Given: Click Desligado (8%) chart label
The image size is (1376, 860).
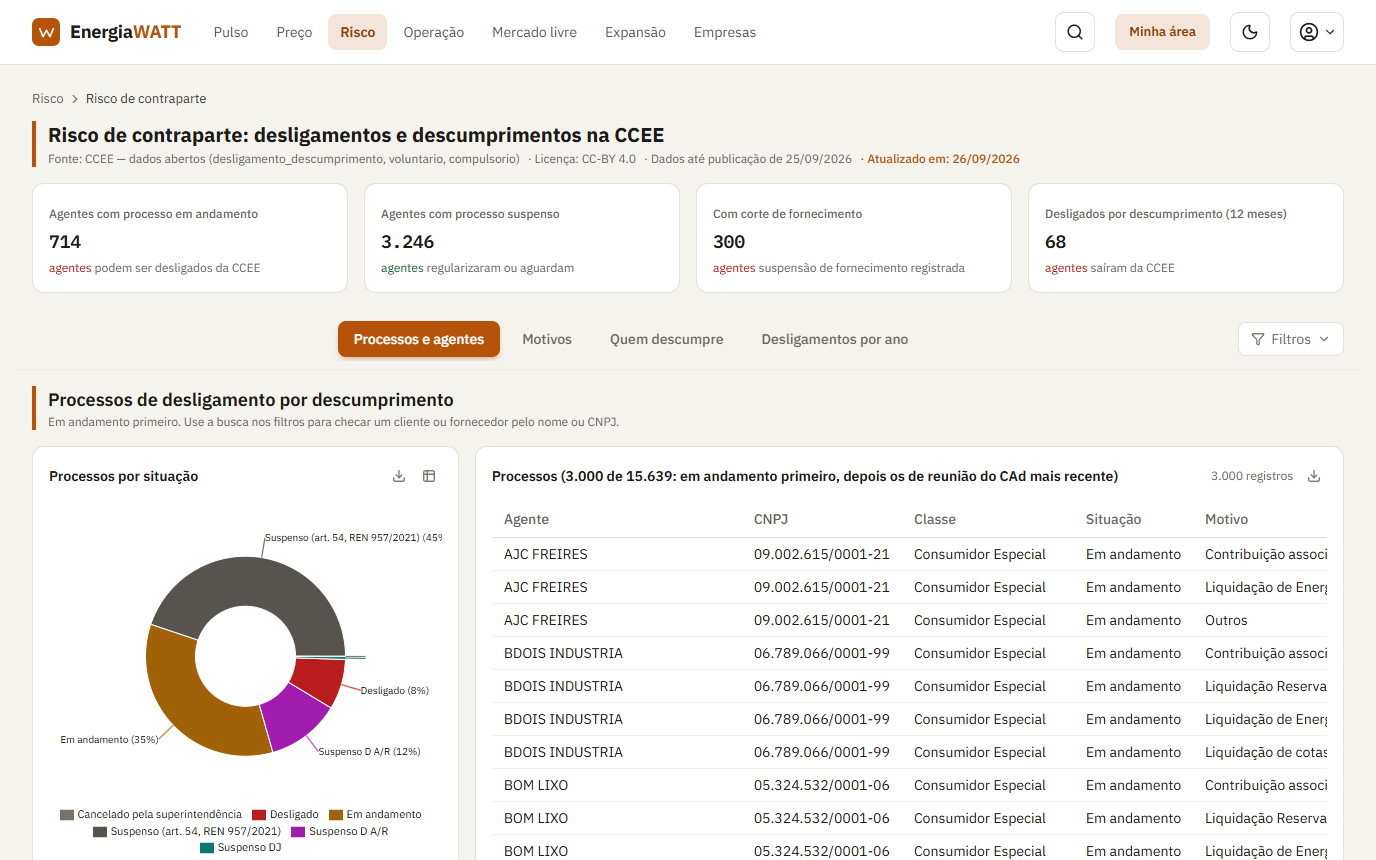Looking at the screenshot, I should coord(394,691).
